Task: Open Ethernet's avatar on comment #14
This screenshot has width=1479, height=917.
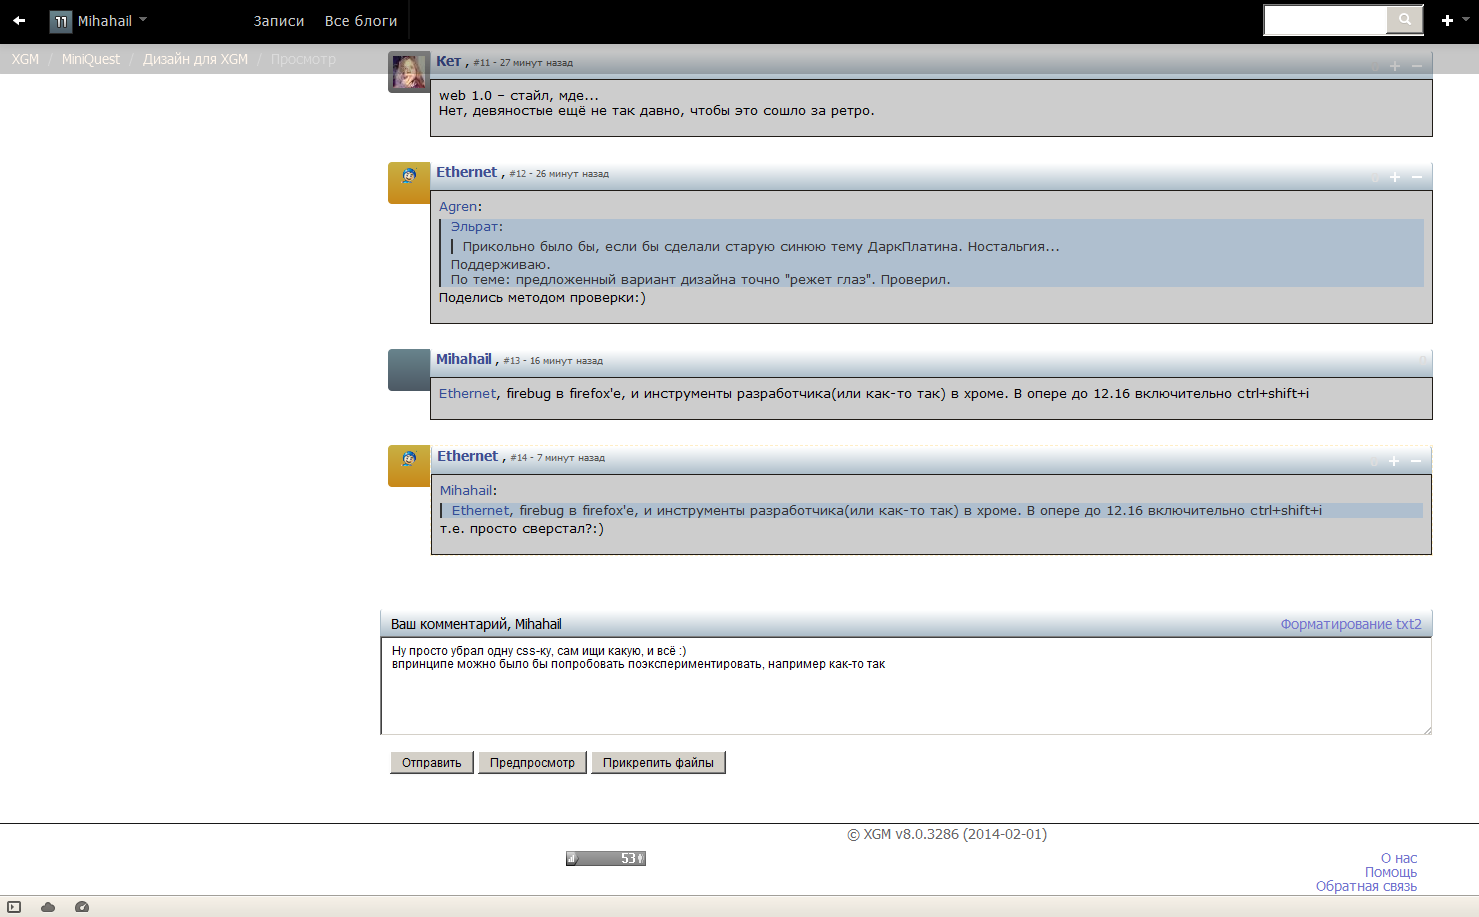Action: (x=409, y=466)
